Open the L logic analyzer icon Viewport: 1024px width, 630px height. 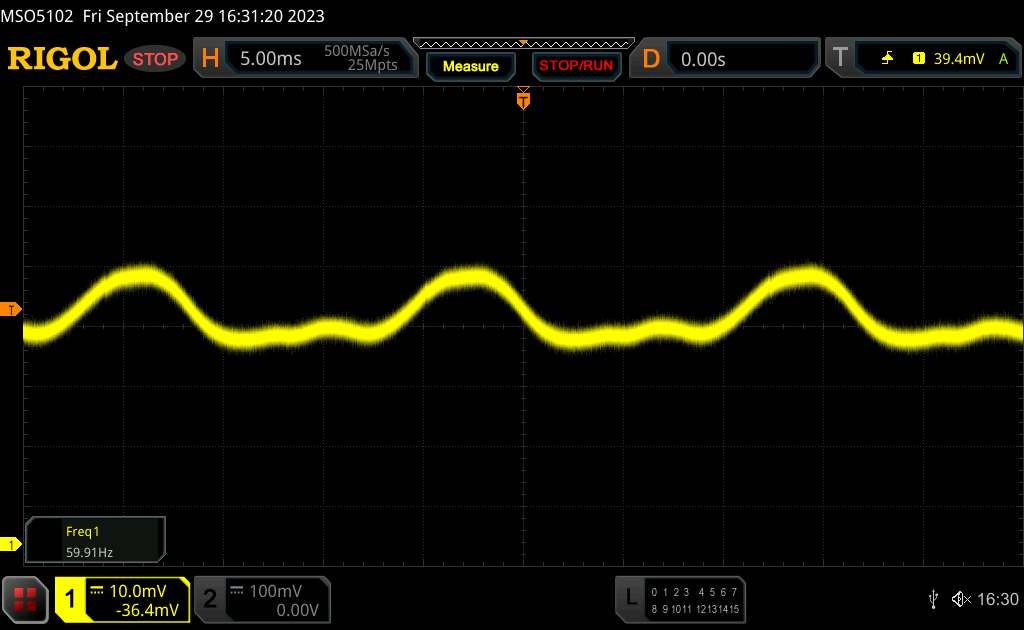[631, 598]
